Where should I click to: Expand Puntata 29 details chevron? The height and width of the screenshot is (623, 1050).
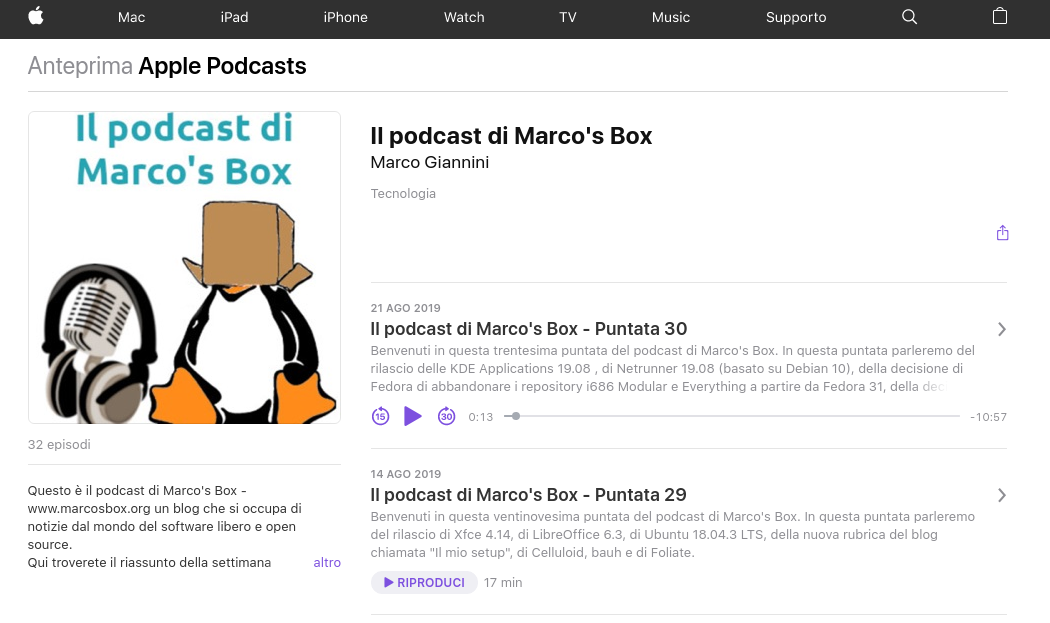click(1001, 495)
